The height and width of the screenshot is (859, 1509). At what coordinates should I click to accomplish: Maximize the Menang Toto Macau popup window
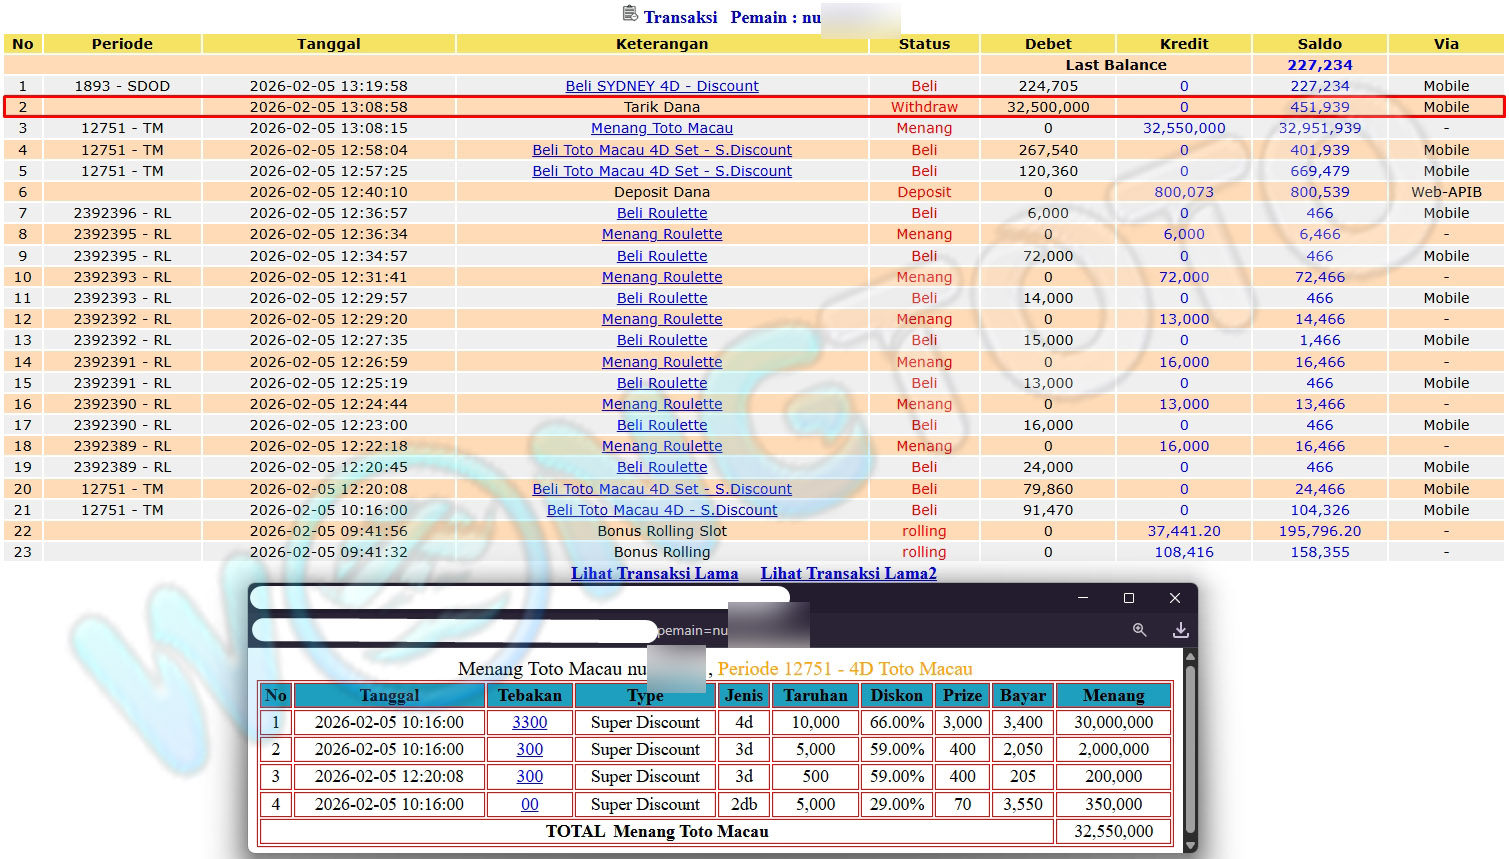tap(1129, 598)
